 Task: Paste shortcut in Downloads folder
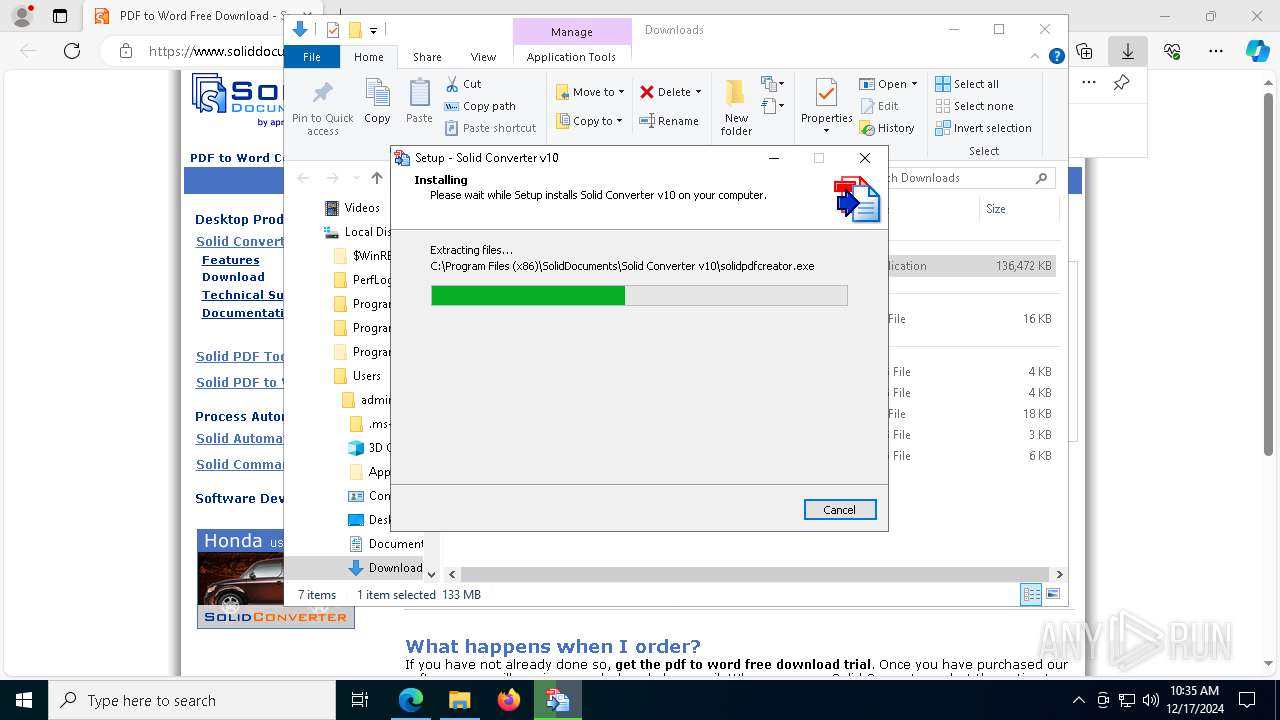tap(491, 128)
